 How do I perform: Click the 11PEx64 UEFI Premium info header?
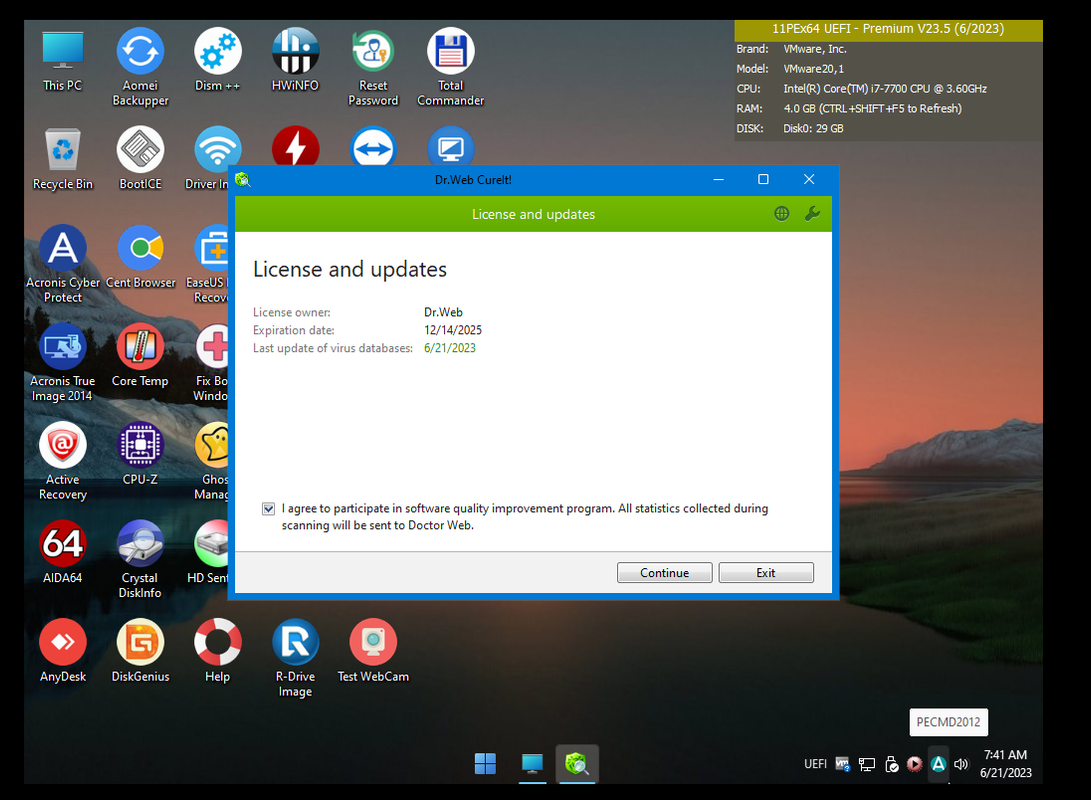click(x=888, y=29)
